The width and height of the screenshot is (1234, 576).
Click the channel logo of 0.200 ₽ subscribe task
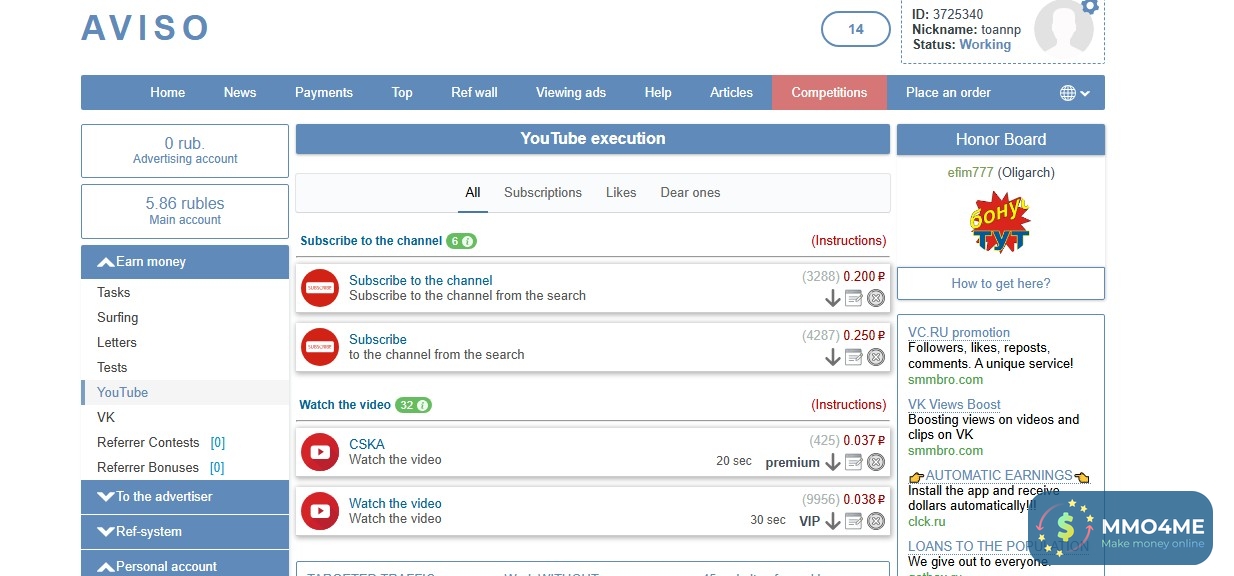pos(321,288)
